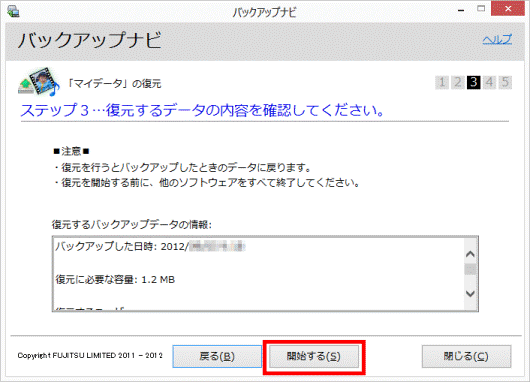This screenshot has width=530, height=382.
Task: Click the highlighted step indicator 3
Action: pyautogui.click(x=474, y=82)
